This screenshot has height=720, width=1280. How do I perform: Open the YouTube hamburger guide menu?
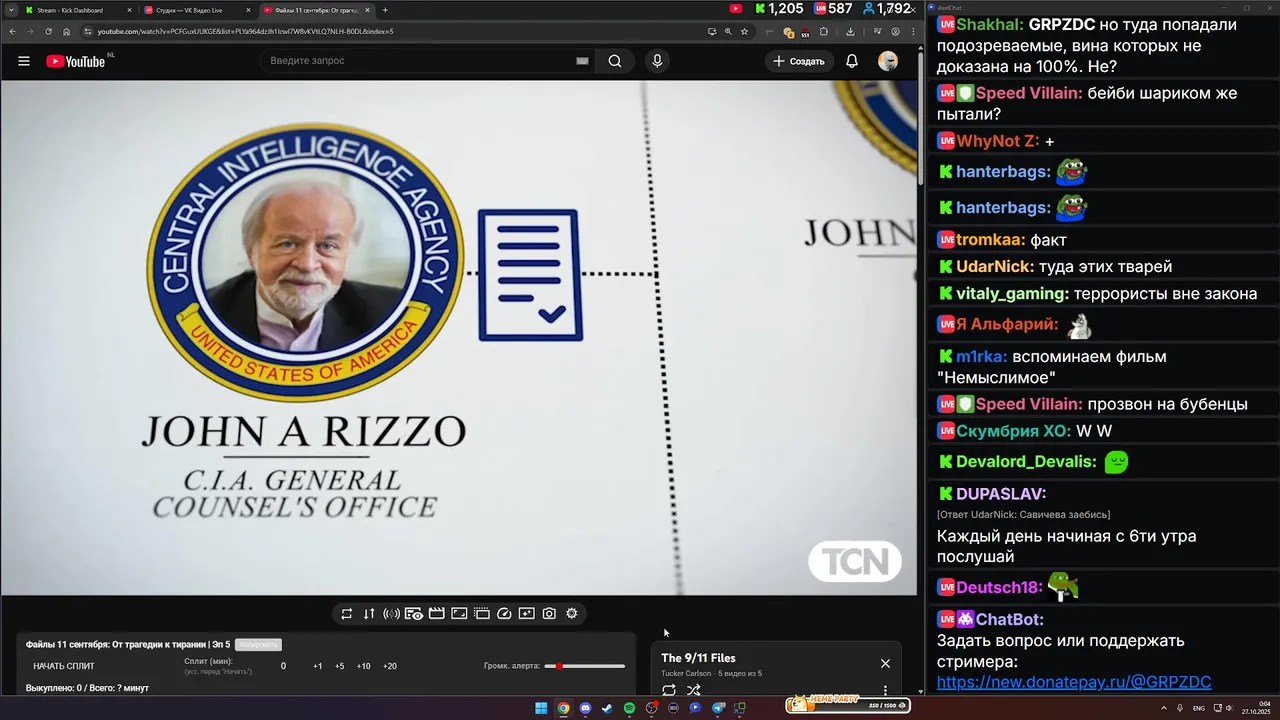pos(24,61)
